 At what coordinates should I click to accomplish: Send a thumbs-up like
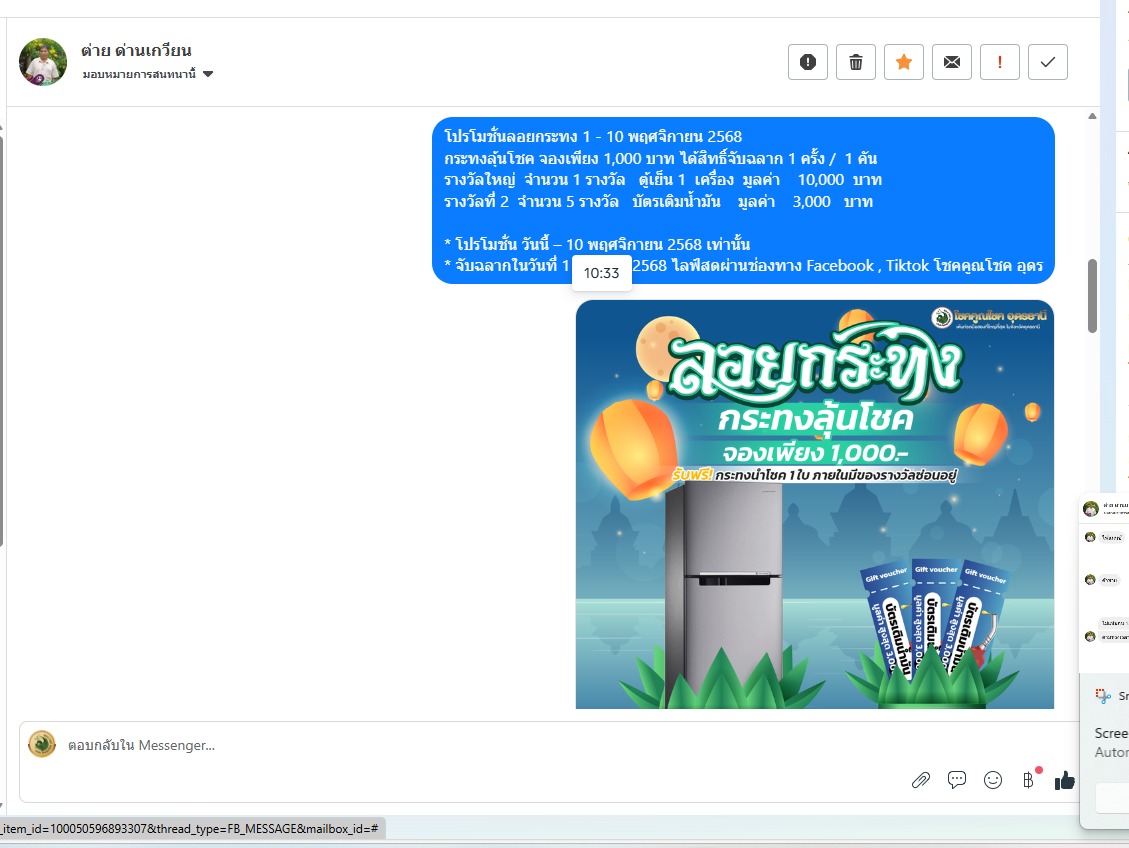pos(1065,780)
